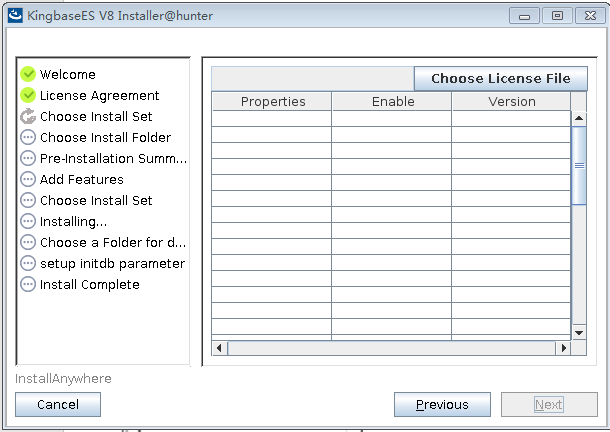The image size is (610, 432).
Task: Click the horizontal scrollbar left arrow
Action: 219,348
